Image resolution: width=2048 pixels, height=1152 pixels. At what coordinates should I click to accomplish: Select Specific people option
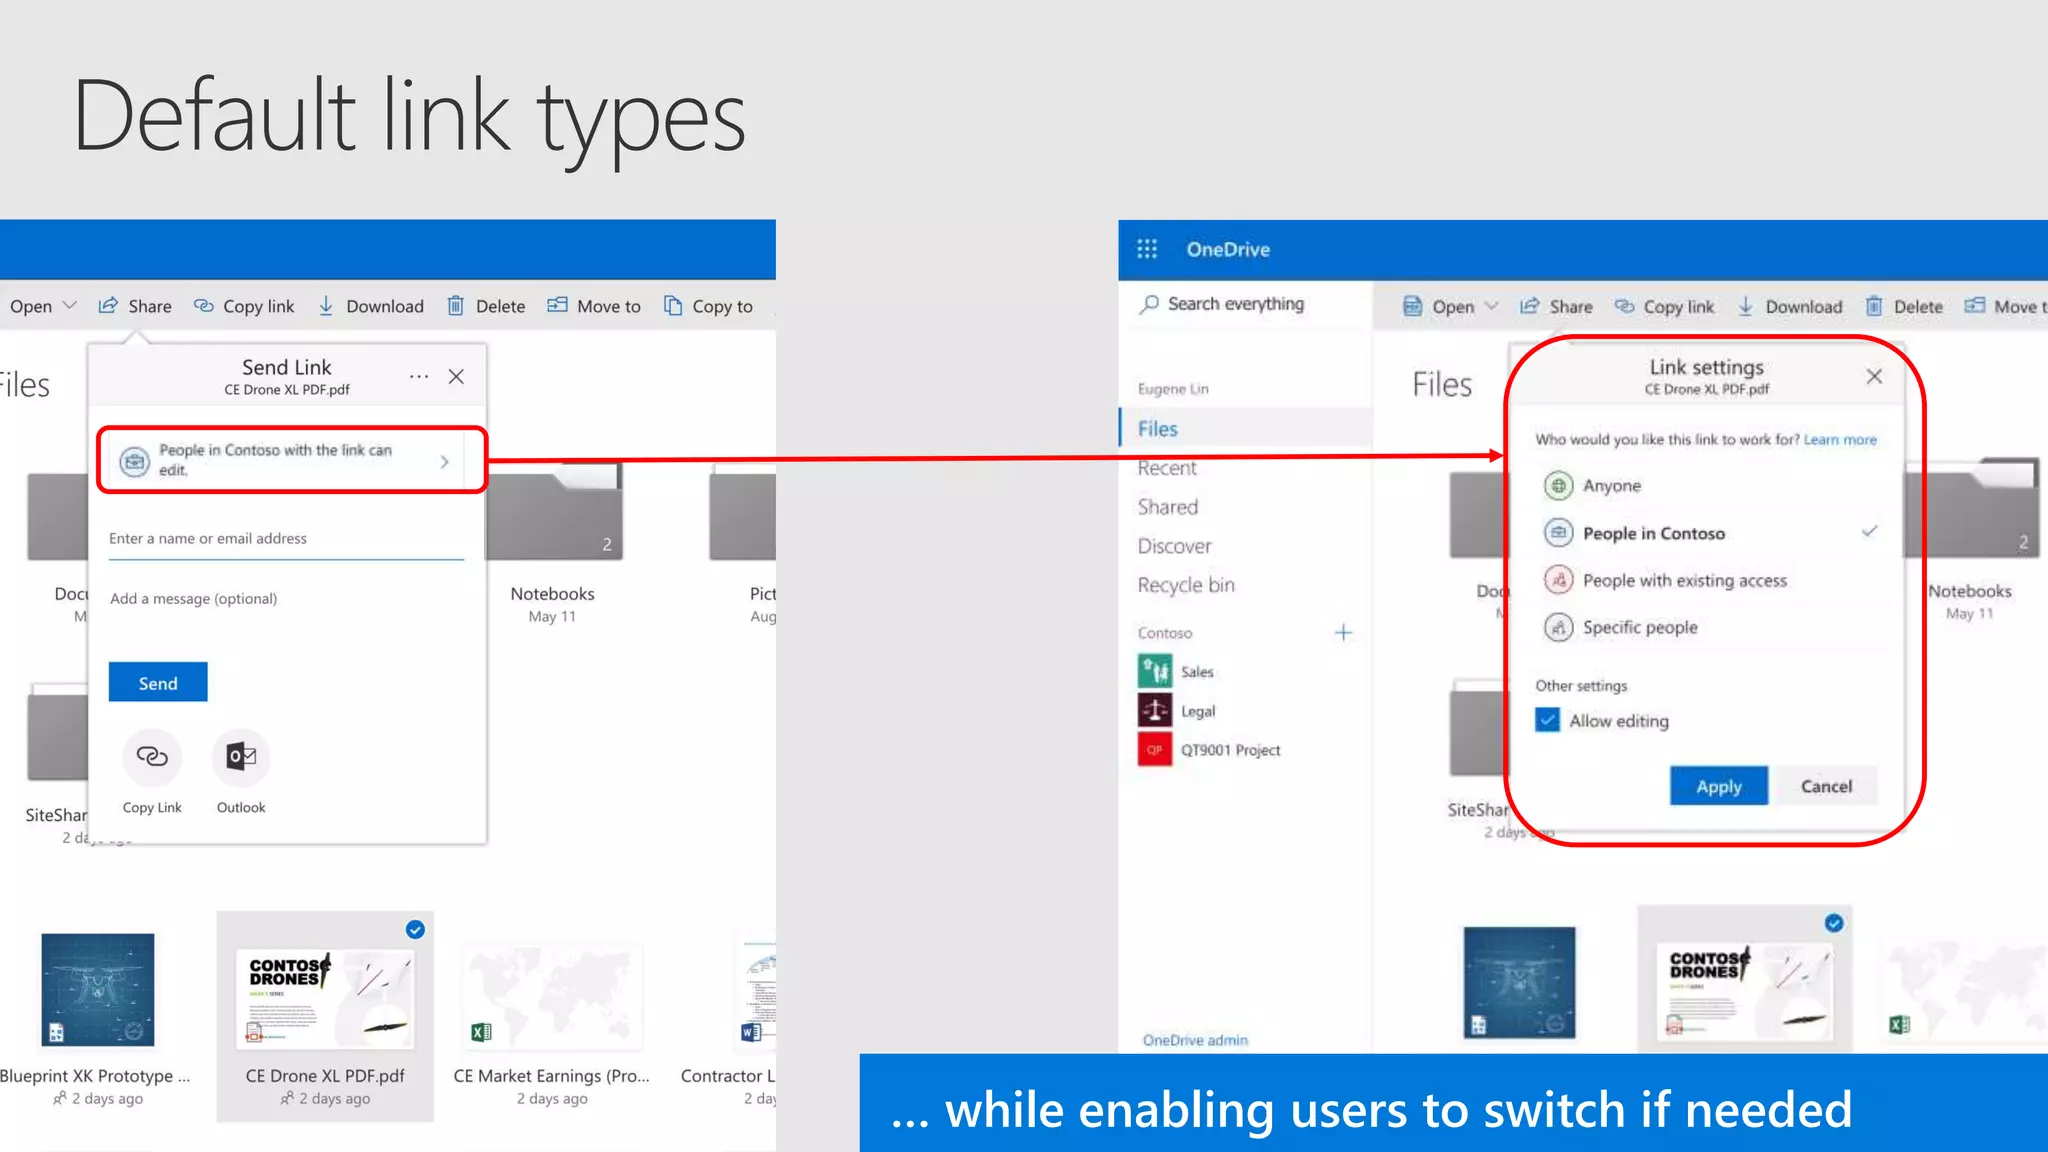coord(1710,627)
